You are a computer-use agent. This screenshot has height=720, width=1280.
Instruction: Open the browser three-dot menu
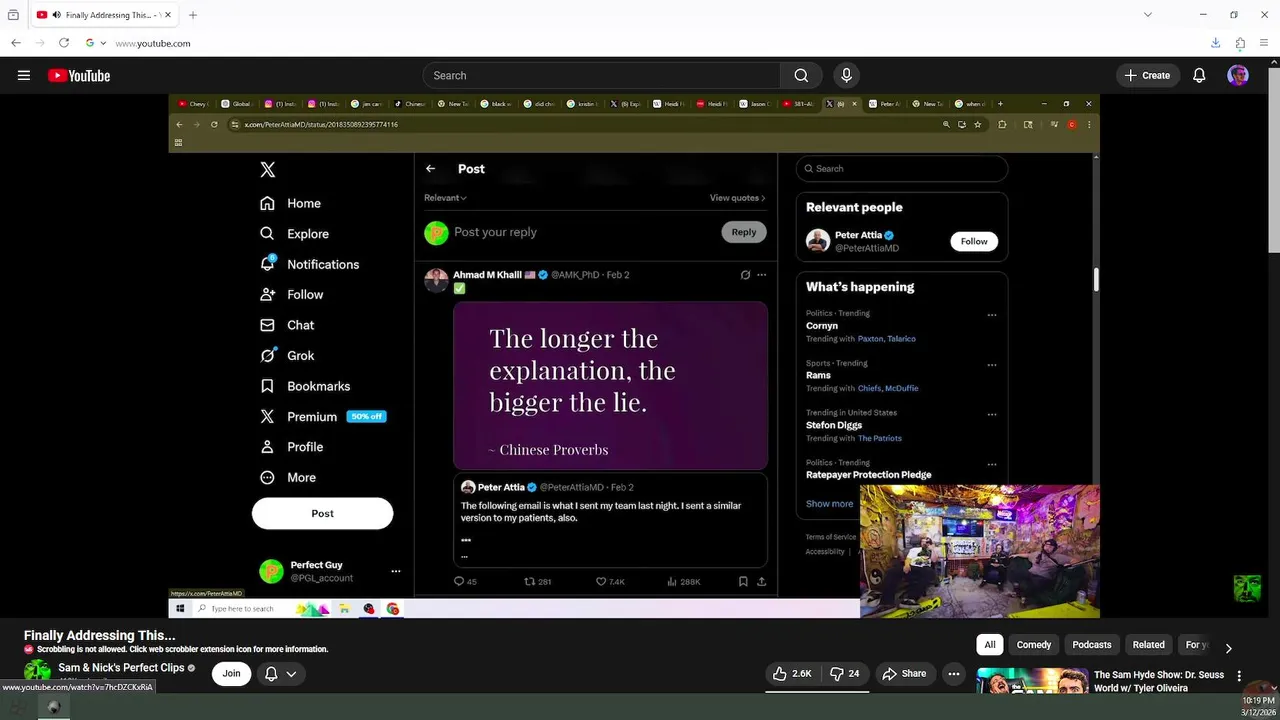click(1265, 43)
